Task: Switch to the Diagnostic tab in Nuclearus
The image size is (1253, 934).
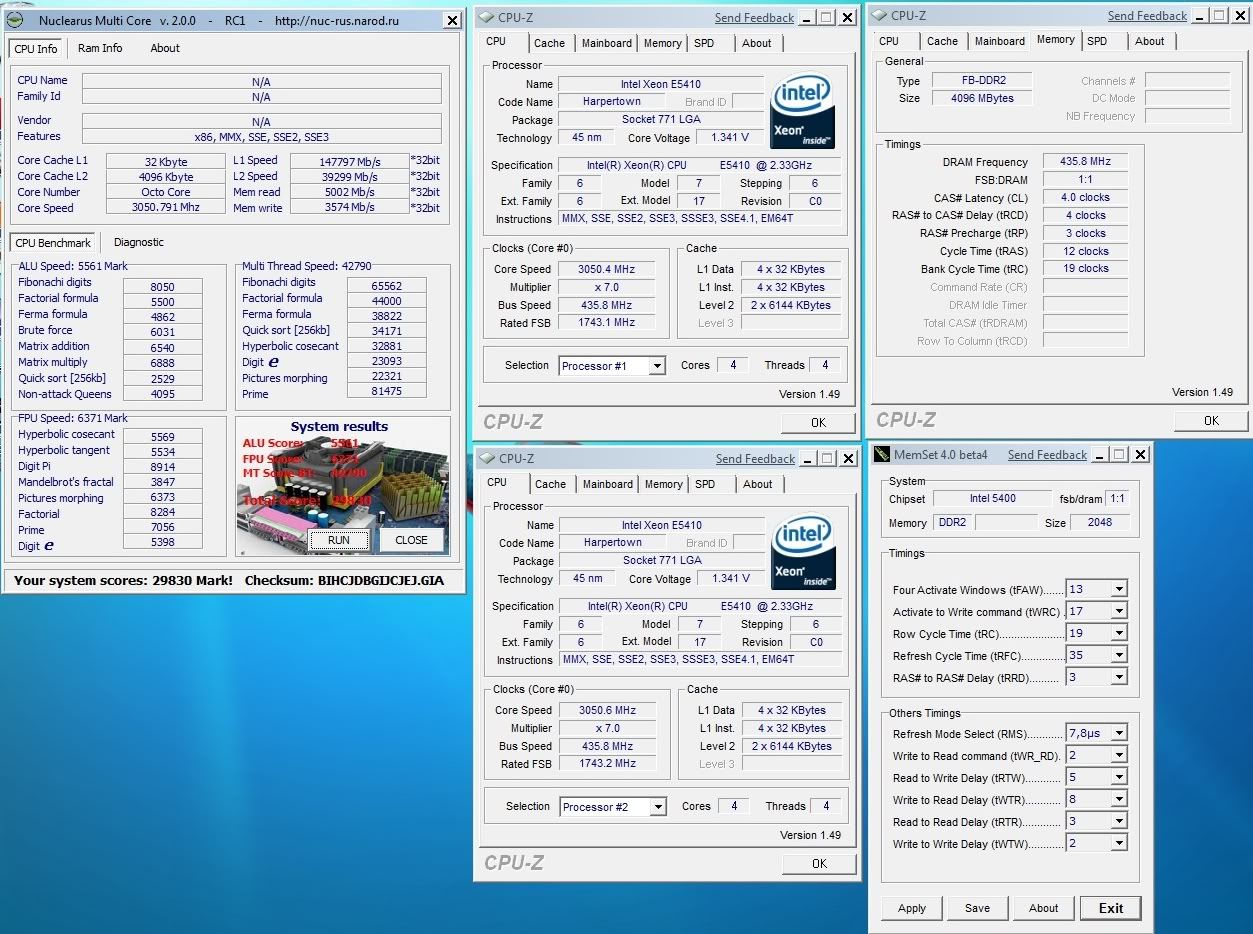Action: (x=139, y=242)
